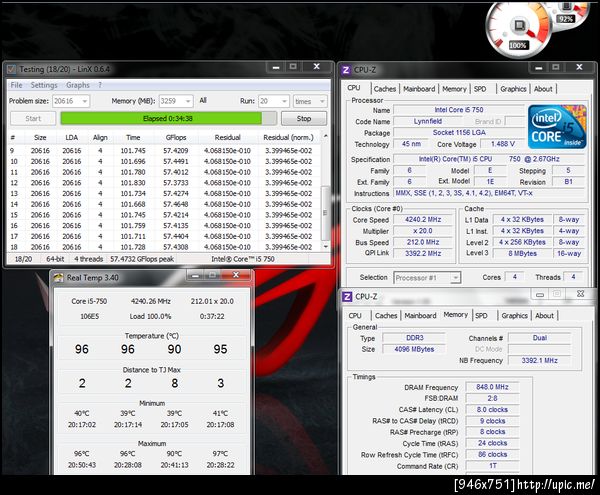Click the Real Temp title bar icon
This screenshot has height=495, width=600.
coord(58,278)
